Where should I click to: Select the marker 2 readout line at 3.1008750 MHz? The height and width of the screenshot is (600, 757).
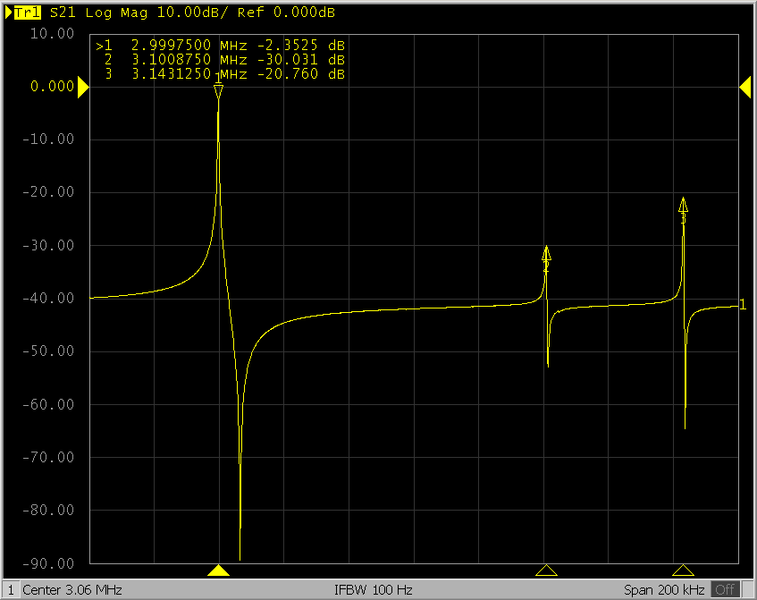pos(224,60)
